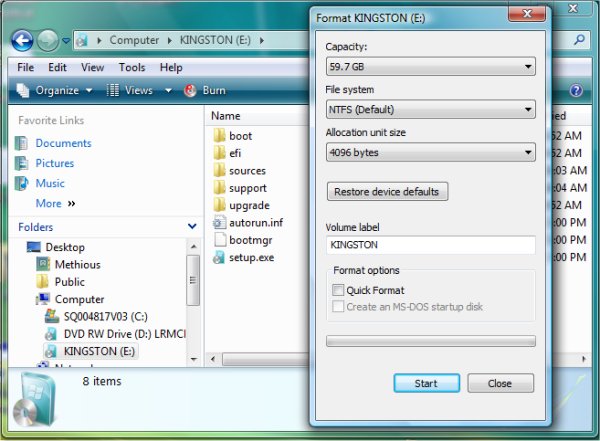
Task: Open the File system NTFS dropdown
Action: click(x=430, y=109)
